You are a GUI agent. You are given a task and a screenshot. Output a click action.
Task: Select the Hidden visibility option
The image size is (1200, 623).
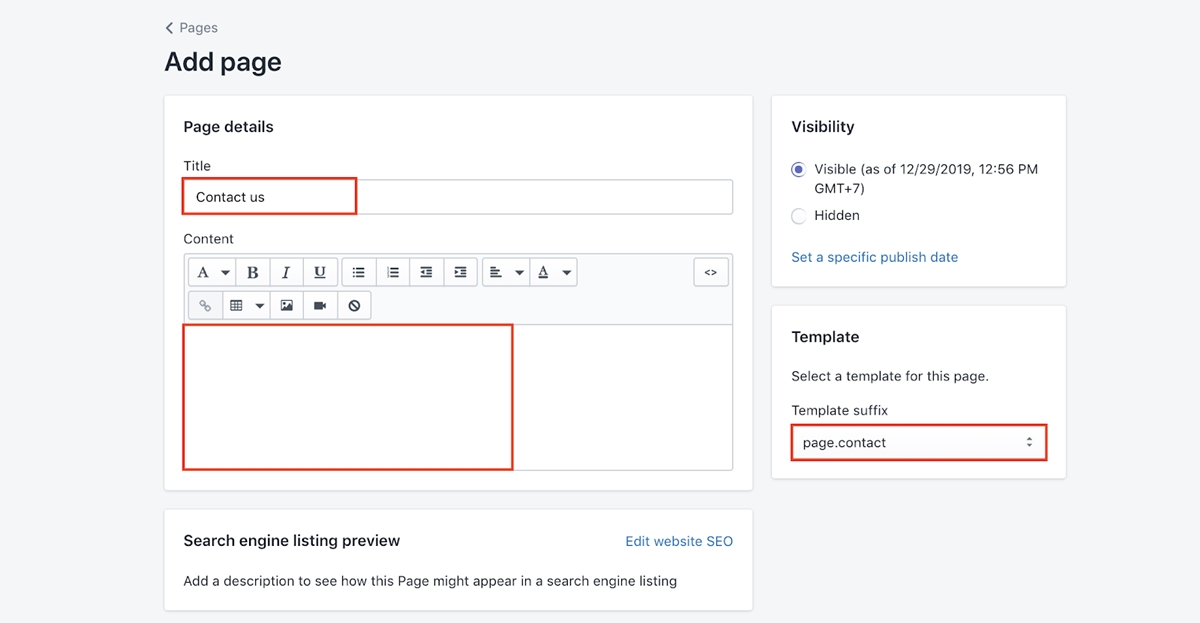(x=798, y=216)
